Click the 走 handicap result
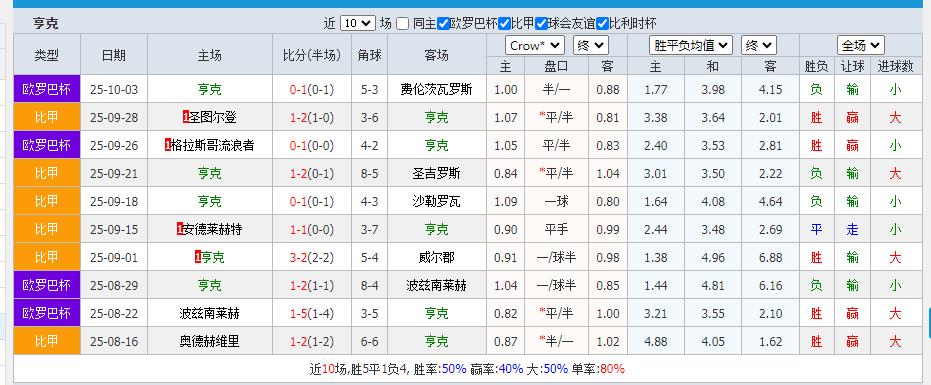The image size is (931, 385). tap(852, 229)
